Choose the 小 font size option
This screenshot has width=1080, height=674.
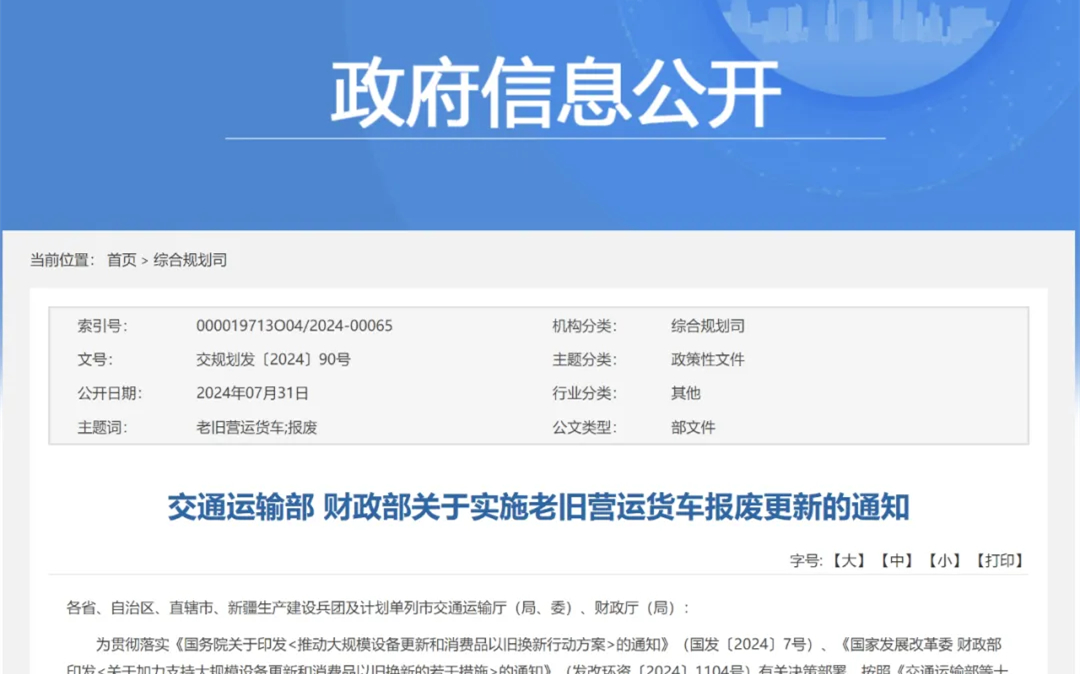[x=944, y=561]
